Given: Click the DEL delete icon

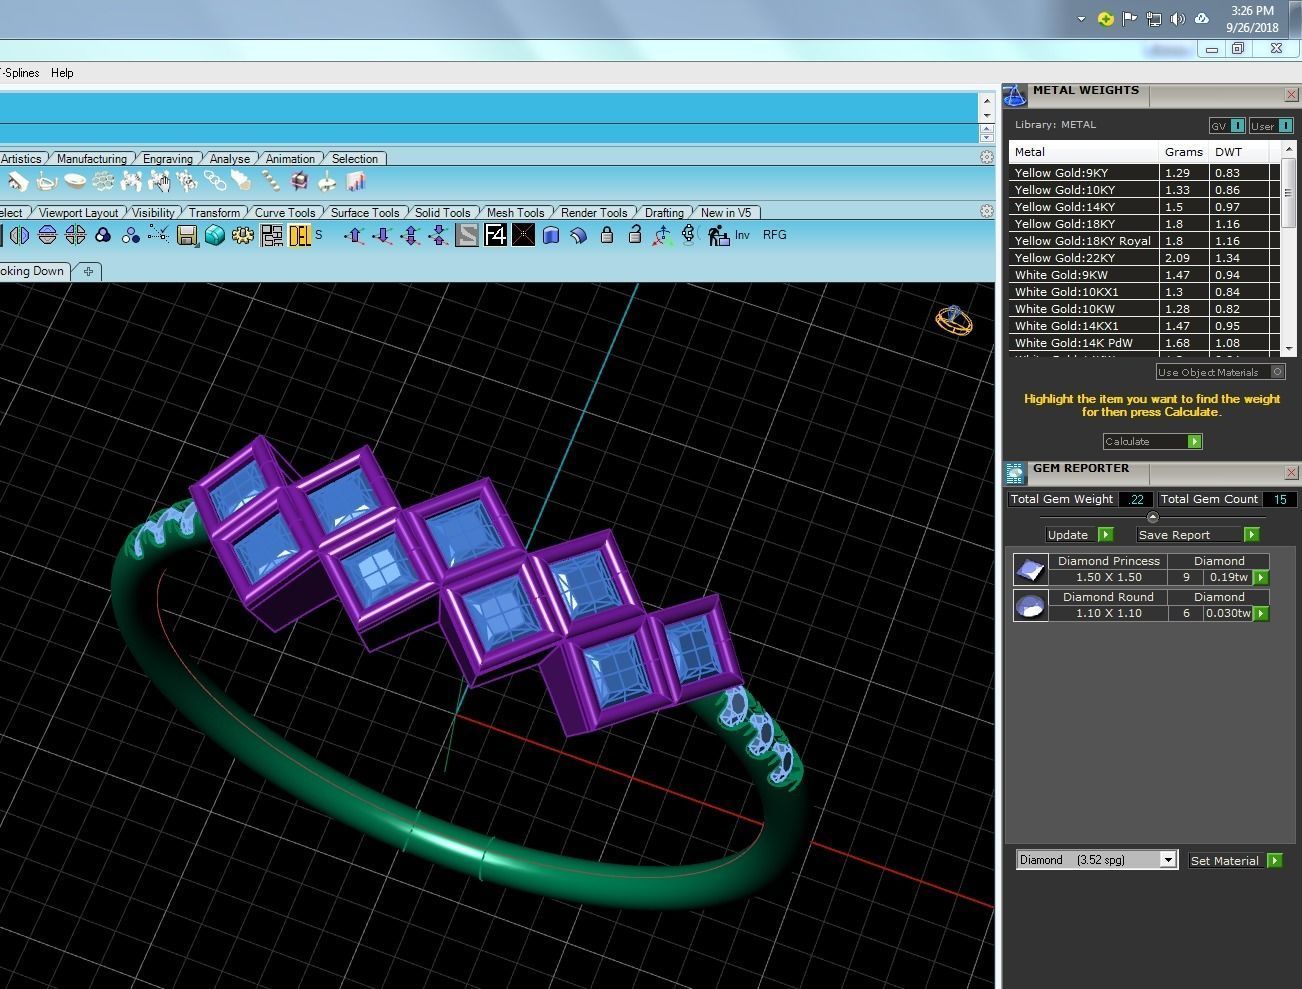Looking at the screenshot, I should pyautogui.click(x=300, y=235).
